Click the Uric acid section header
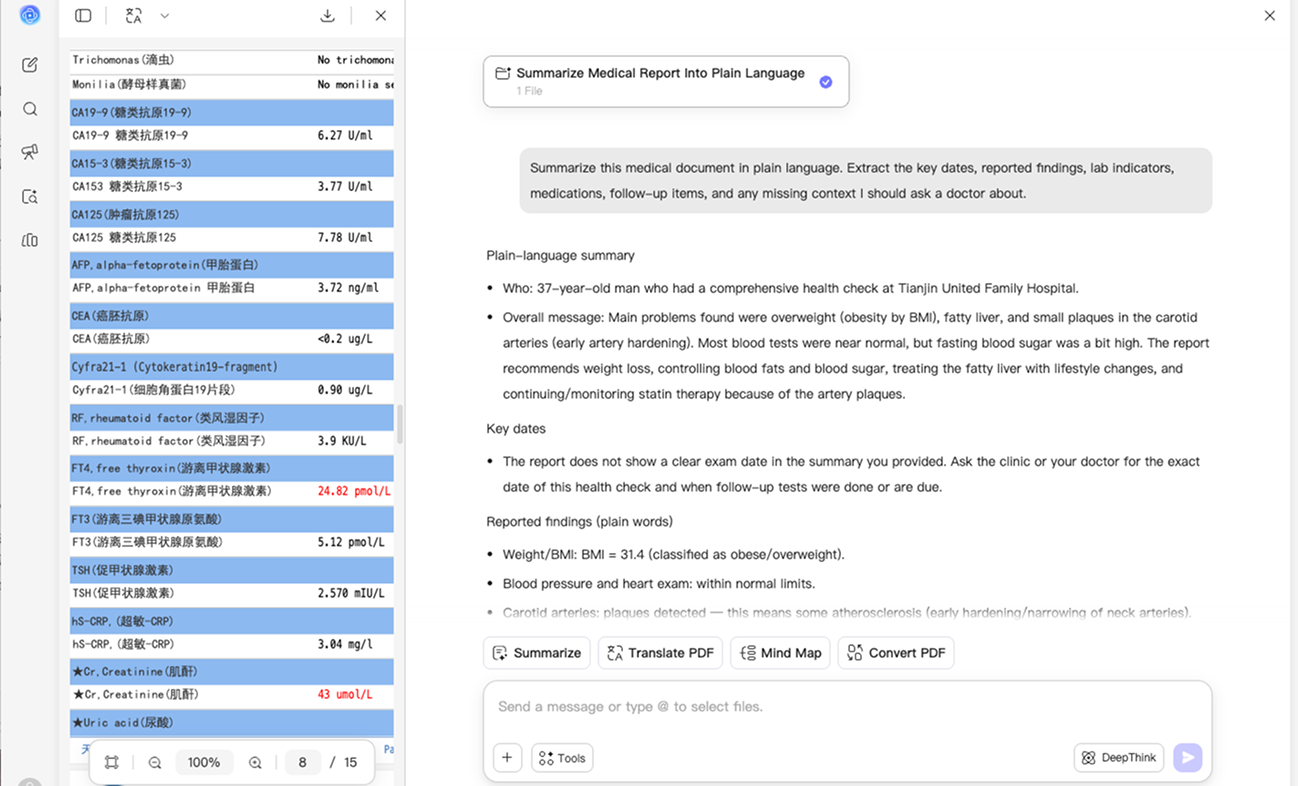 tap(232, 722)
